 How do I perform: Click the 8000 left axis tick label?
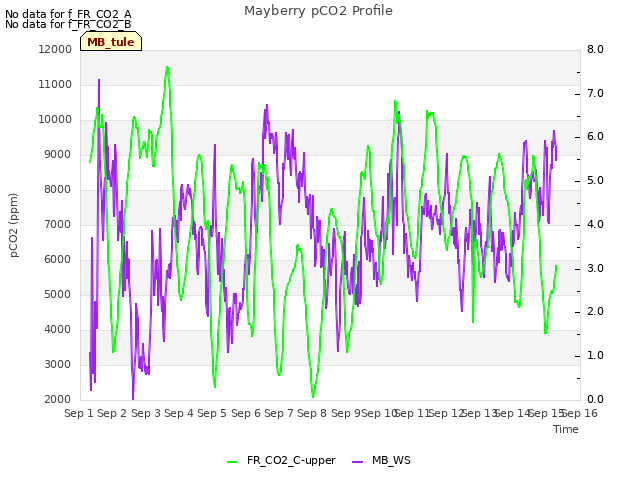58,189
